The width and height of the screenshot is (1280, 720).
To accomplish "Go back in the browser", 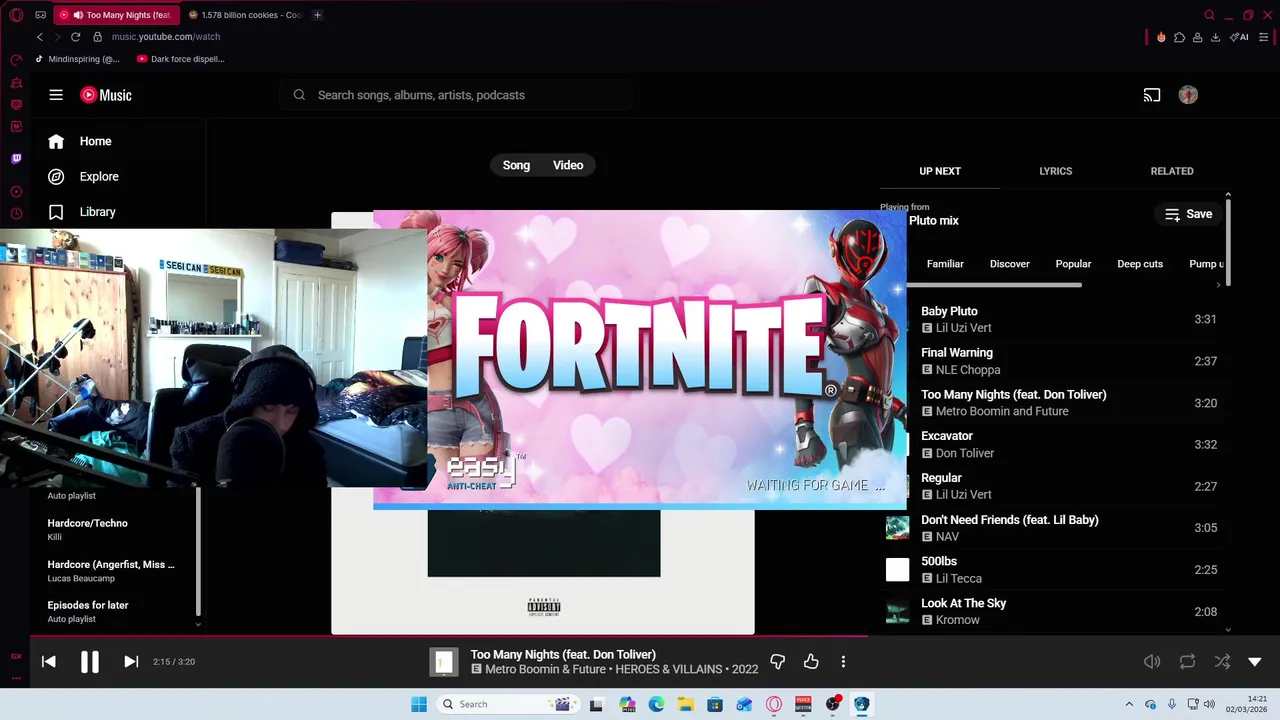I will tap(40, 37).
